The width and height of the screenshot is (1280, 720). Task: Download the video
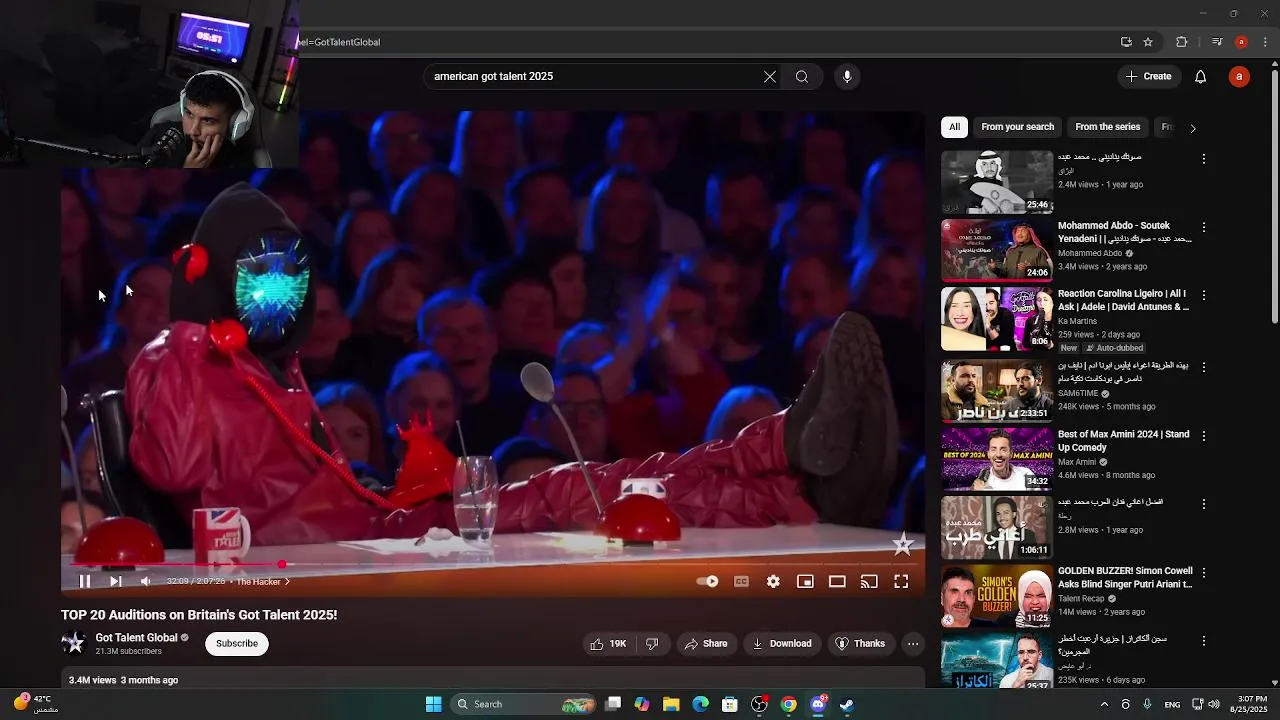pos(782,643)
